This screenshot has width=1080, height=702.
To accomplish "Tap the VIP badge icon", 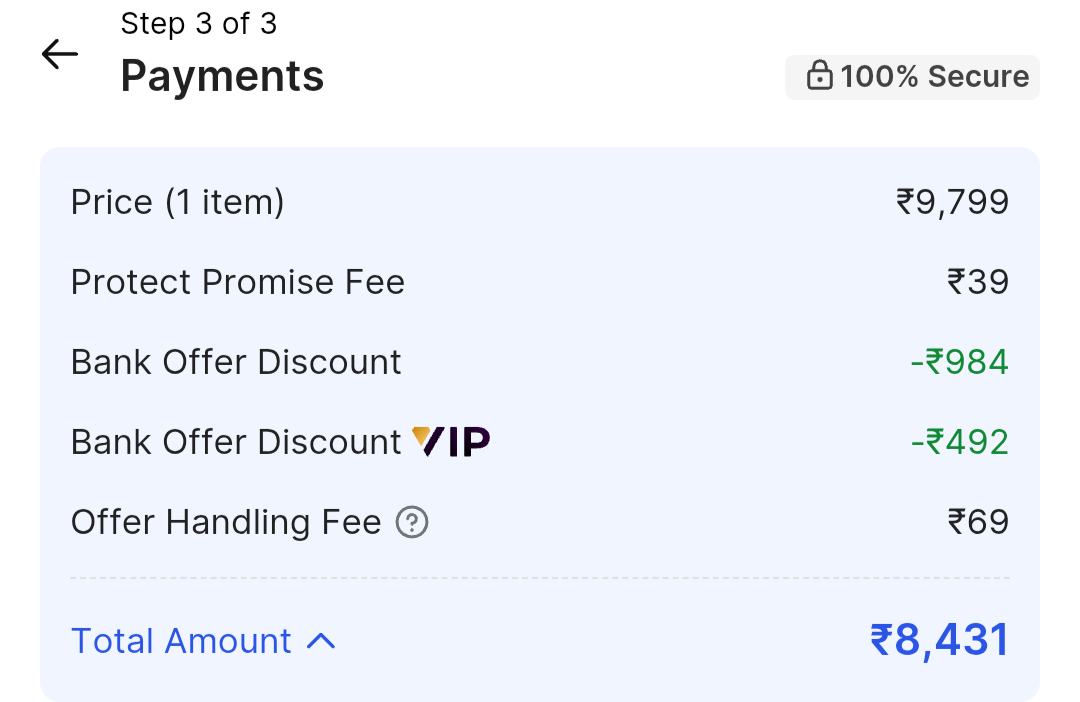I will click(x=451, y=442).
